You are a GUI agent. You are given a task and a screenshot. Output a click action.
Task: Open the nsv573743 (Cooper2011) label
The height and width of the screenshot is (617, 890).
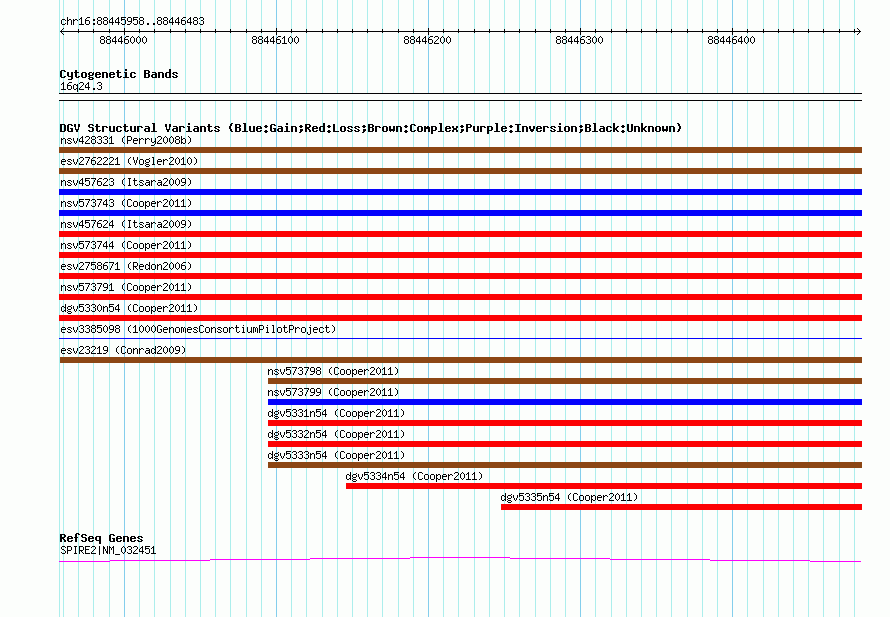point(126,203)
